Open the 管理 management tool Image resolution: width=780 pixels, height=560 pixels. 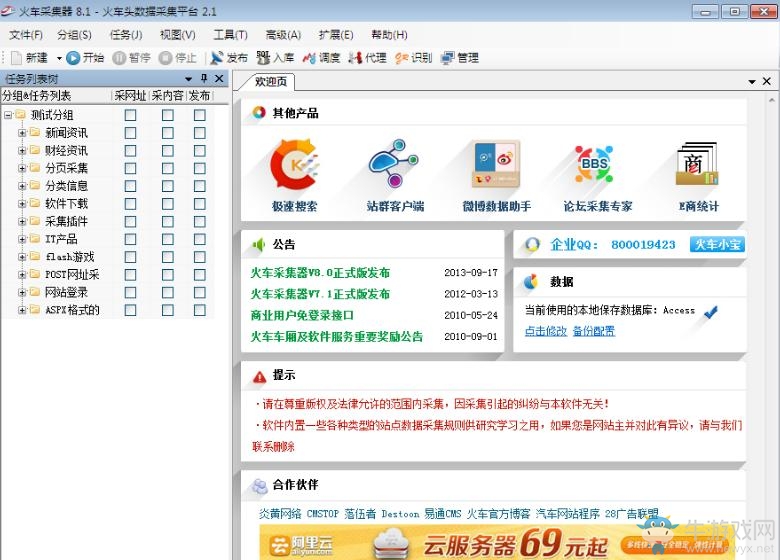[x=460, y=58]
